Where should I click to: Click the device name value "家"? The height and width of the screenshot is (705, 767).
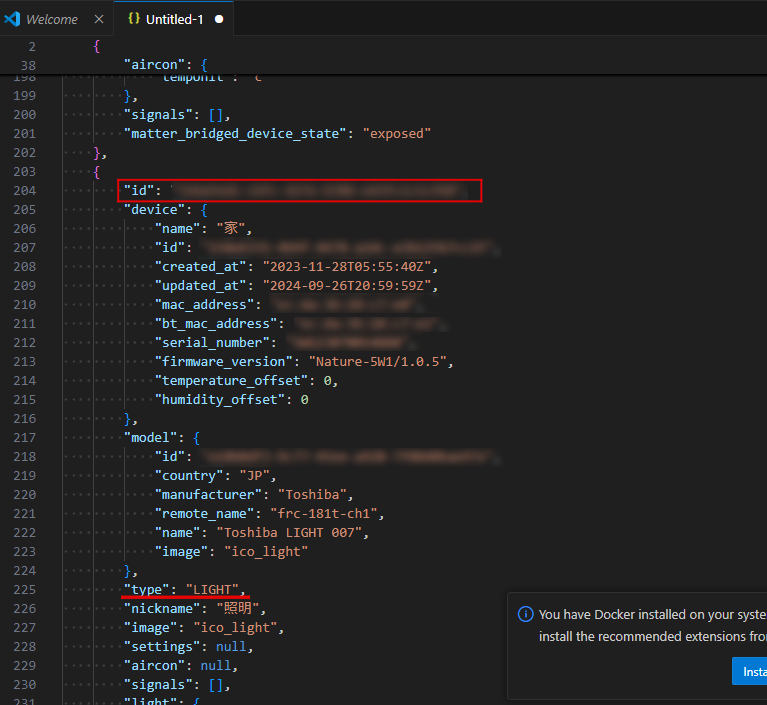(231, 228)
